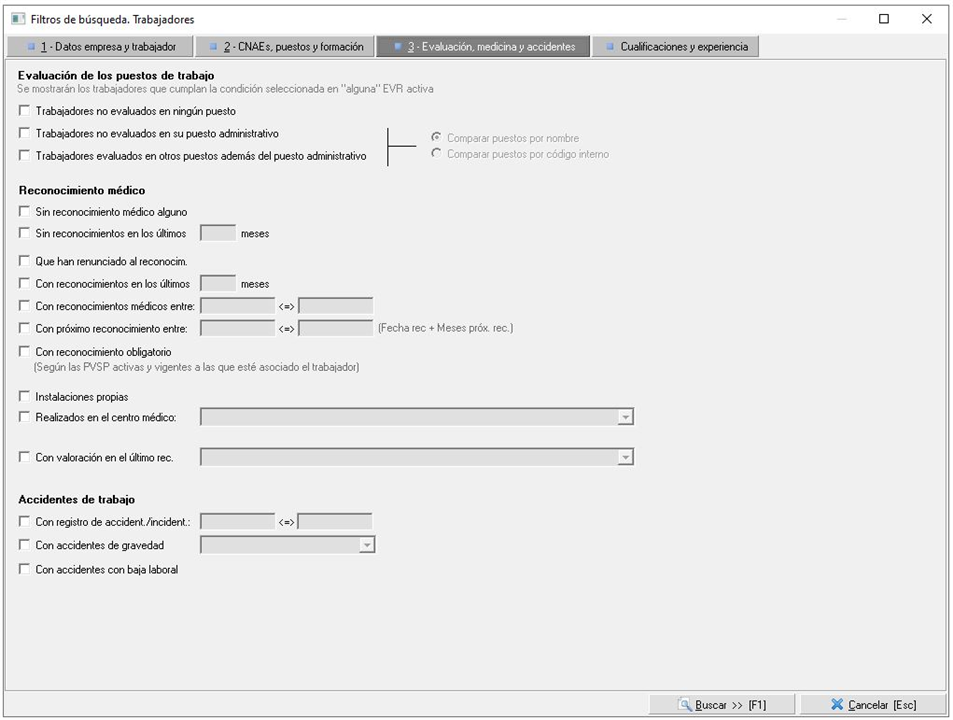Click the 'Según las PVSP activas' explanatory note

(x=196, y=367)
